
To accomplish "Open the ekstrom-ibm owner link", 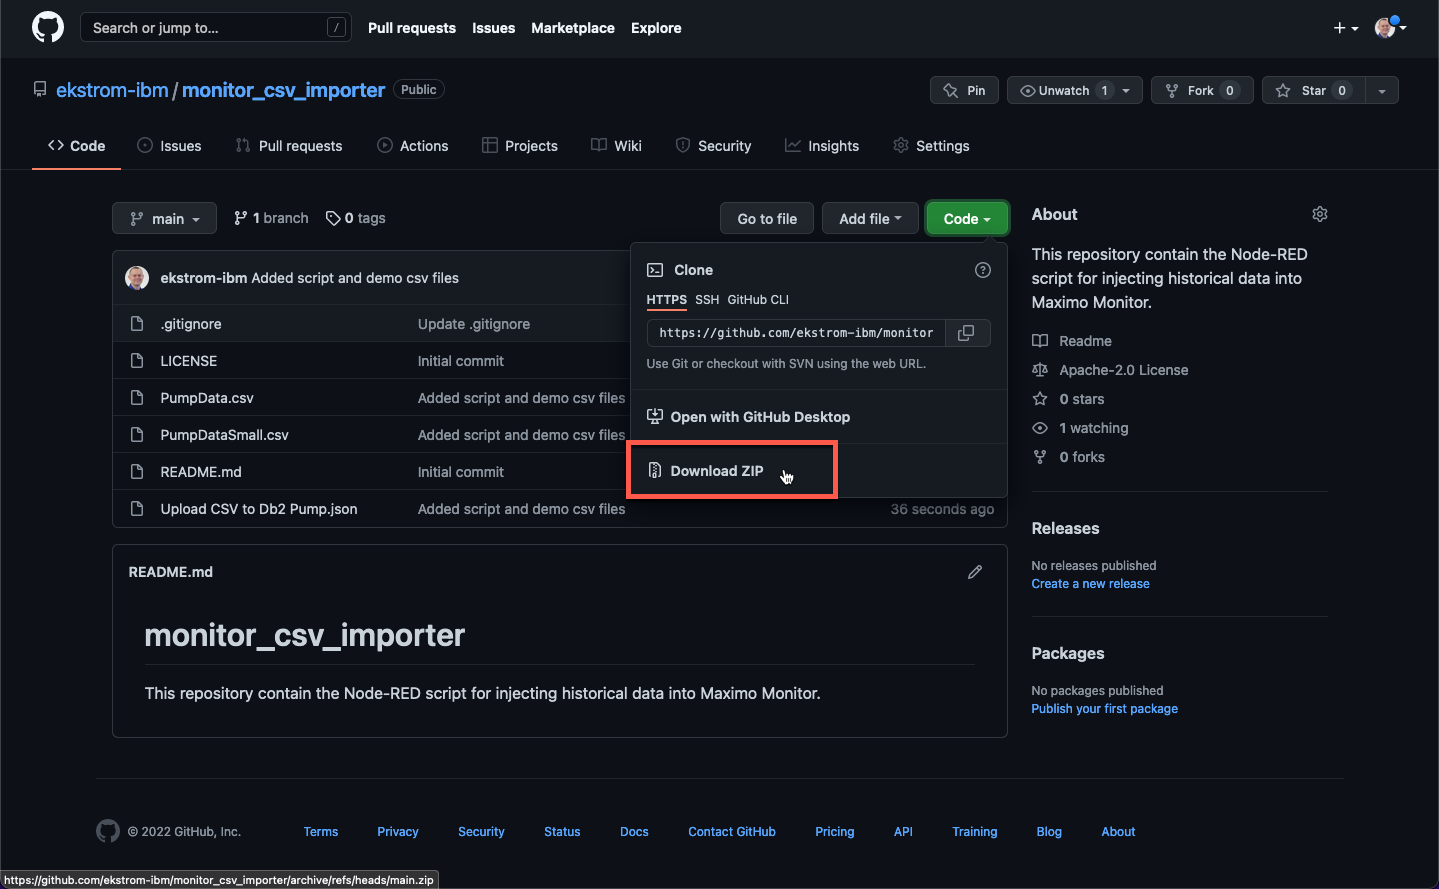I will 112,90.
